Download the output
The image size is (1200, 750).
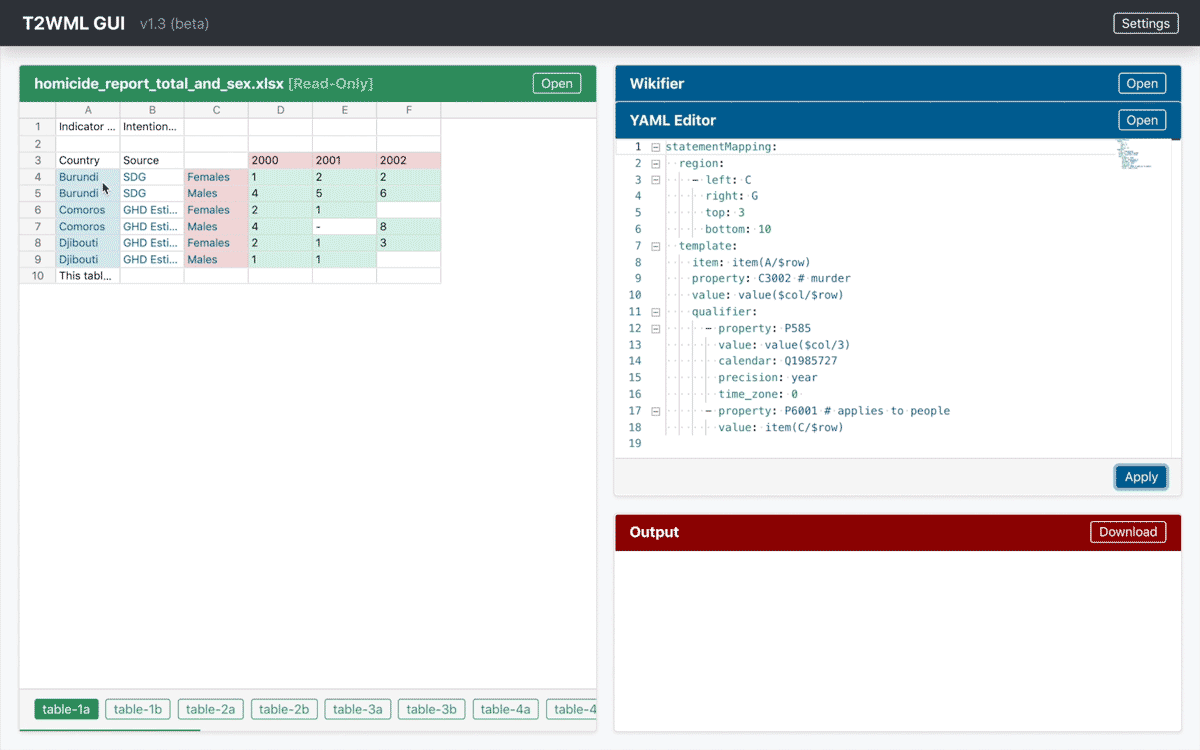(1127, 532)
